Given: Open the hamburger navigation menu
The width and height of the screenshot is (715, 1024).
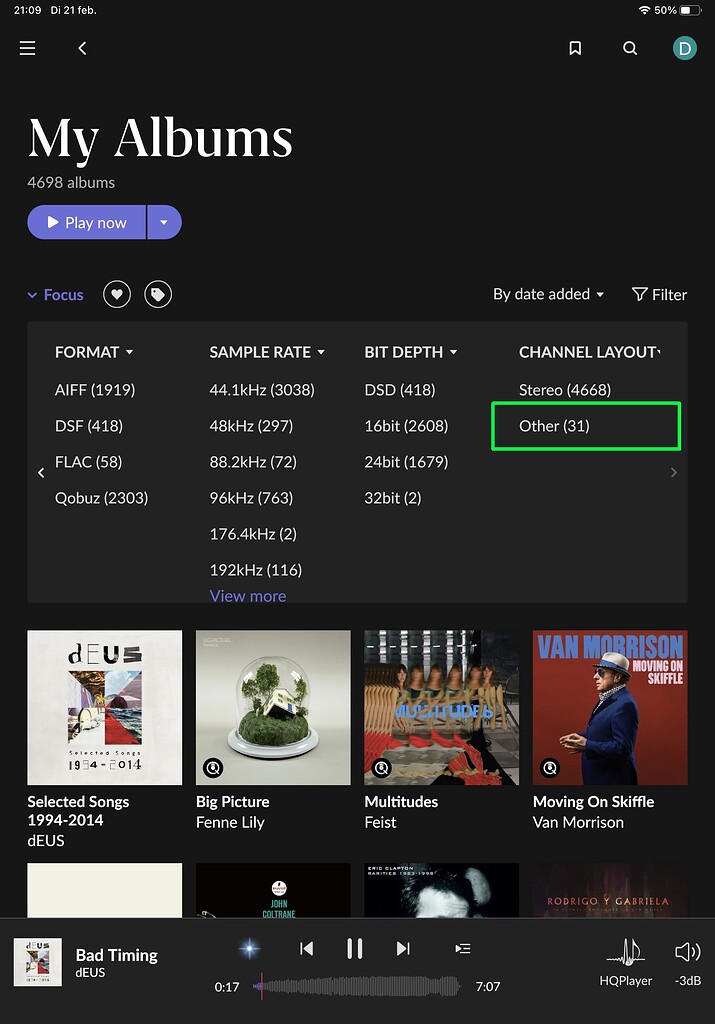Looking at the screenshot, I should point(27,47).
